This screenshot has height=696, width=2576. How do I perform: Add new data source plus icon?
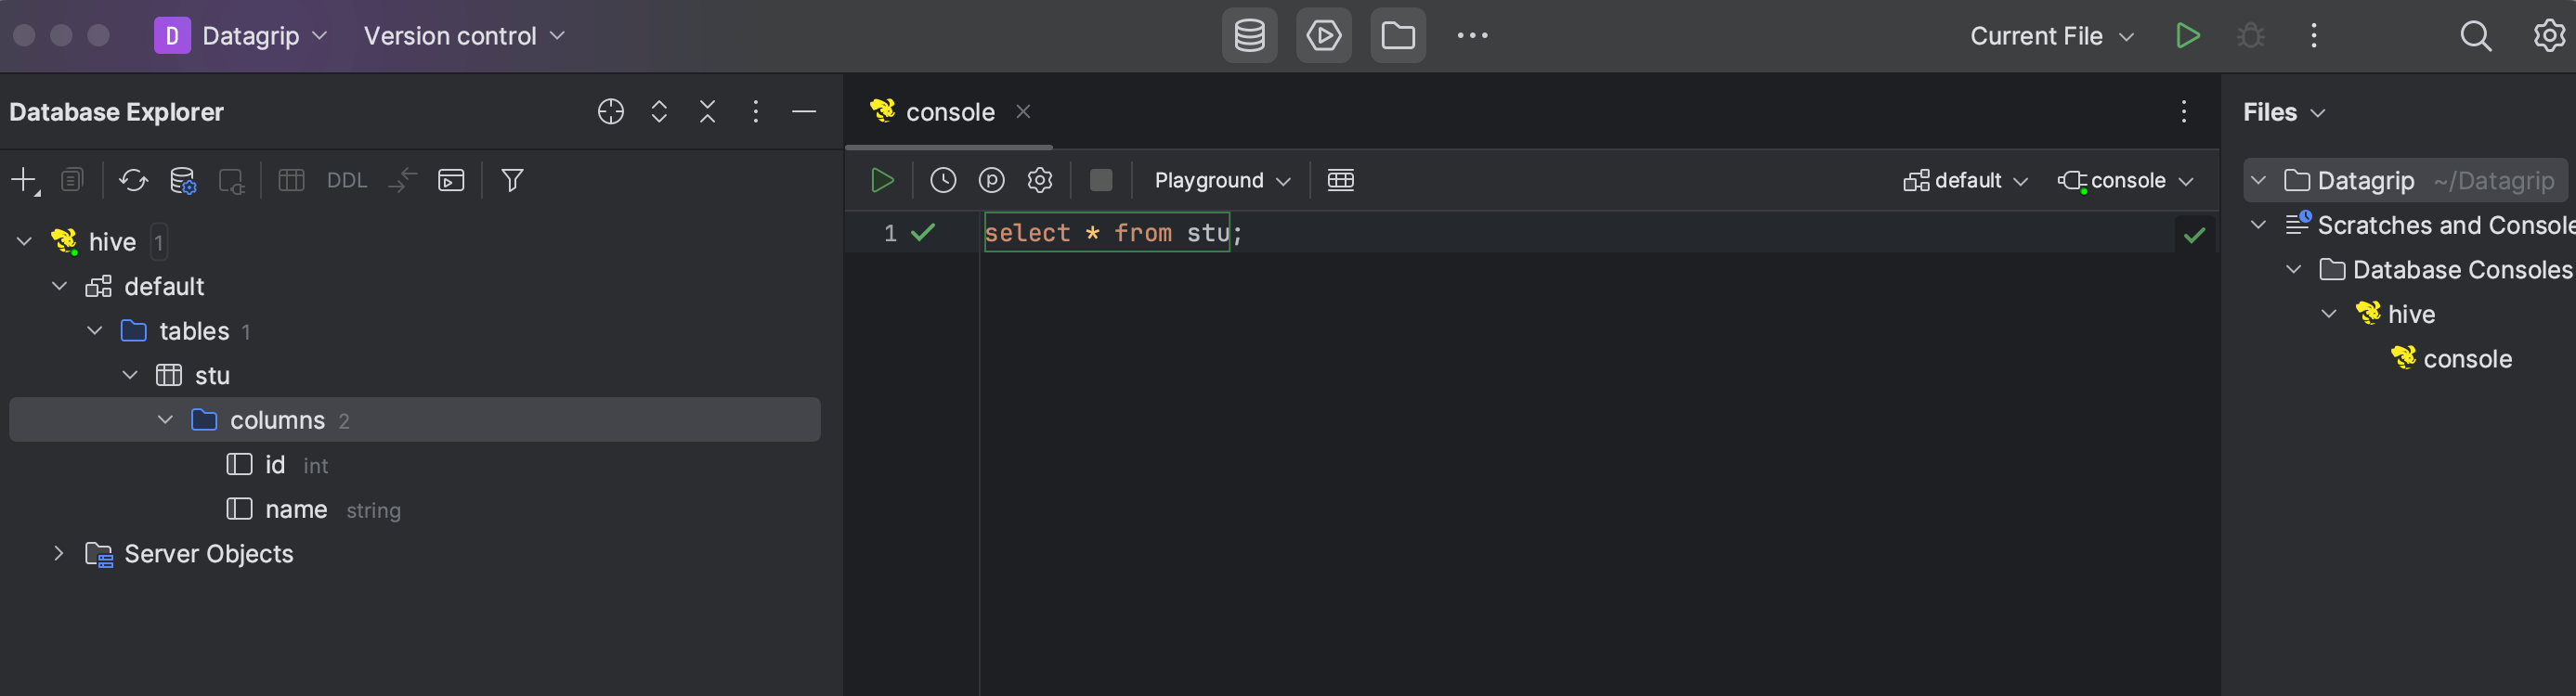tap(24, 181)
